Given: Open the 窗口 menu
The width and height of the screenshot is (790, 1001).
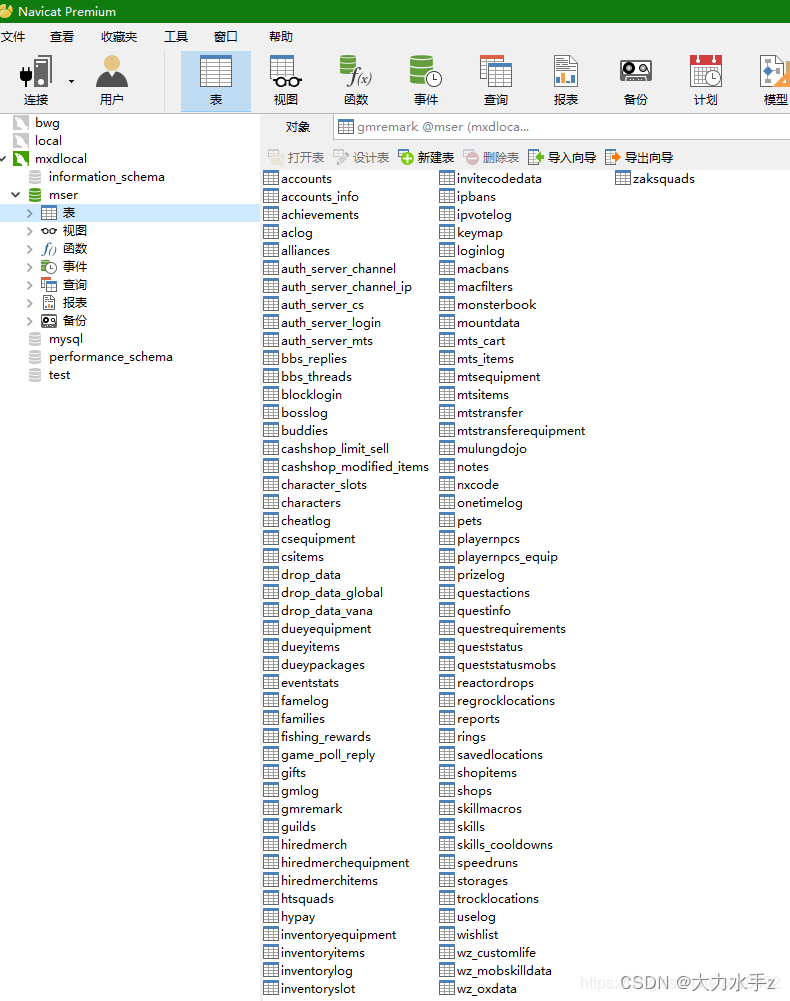Looking at the screenshot, I should tap(225, 36).
